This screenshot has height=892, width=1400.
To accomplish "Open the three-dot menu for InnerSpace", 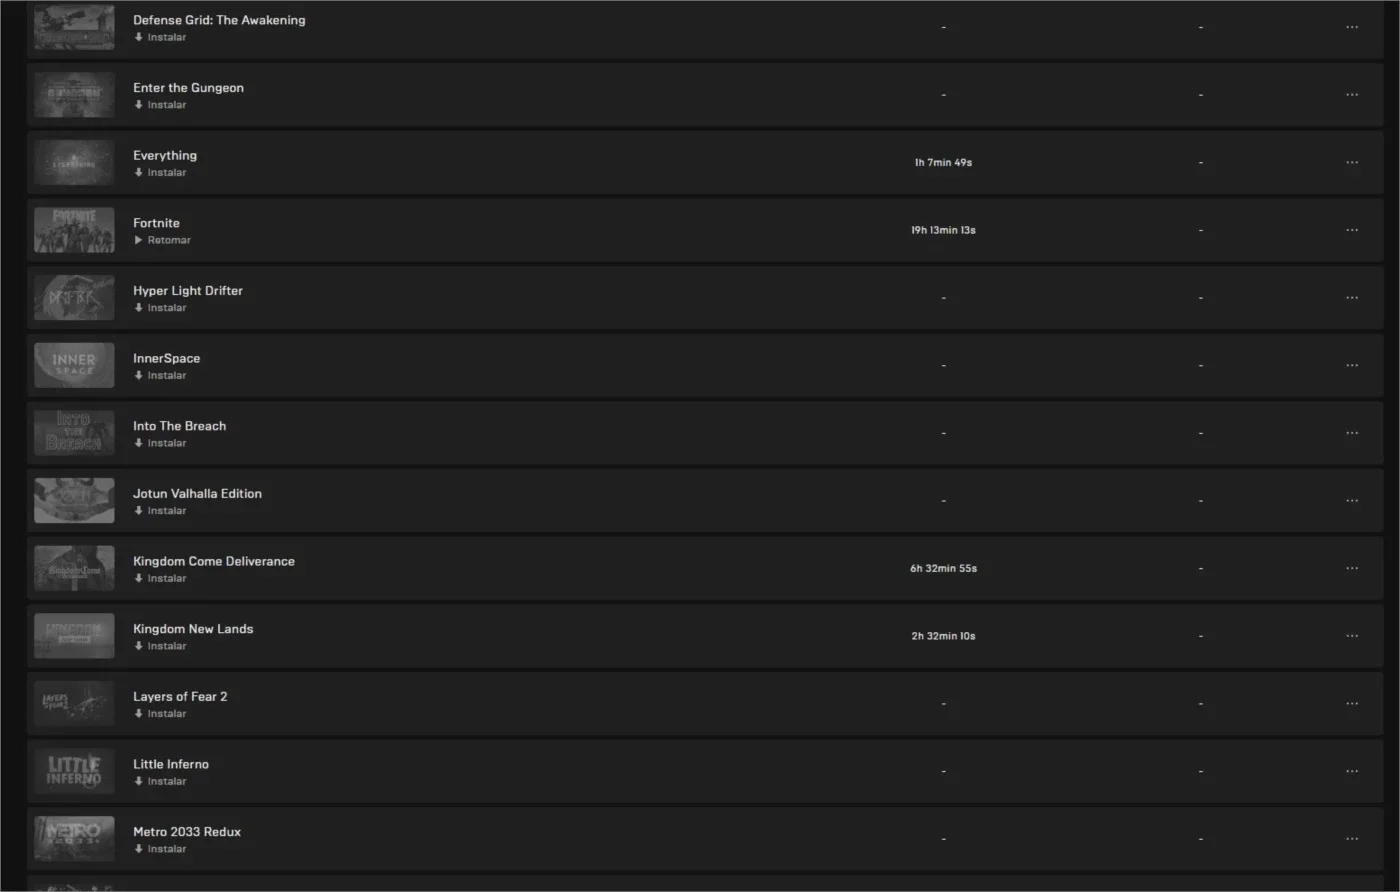I will tap(1352, 365).
